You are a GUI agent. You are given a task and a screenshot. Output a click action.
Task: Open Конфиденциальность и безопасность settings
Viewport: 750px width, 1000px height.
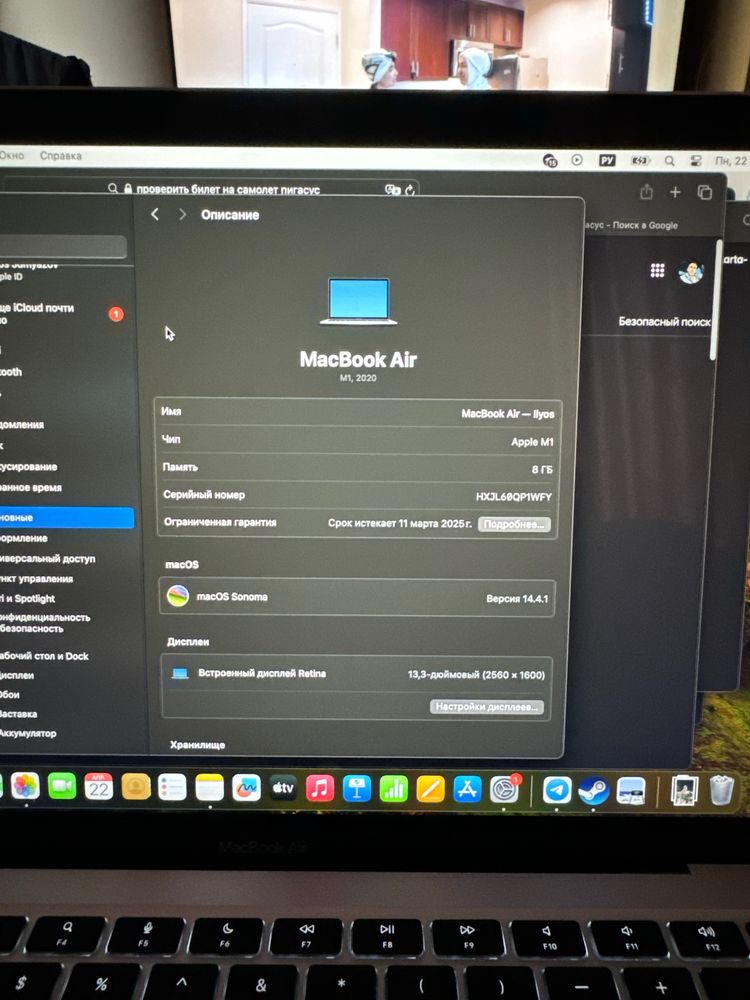[45, 622]
